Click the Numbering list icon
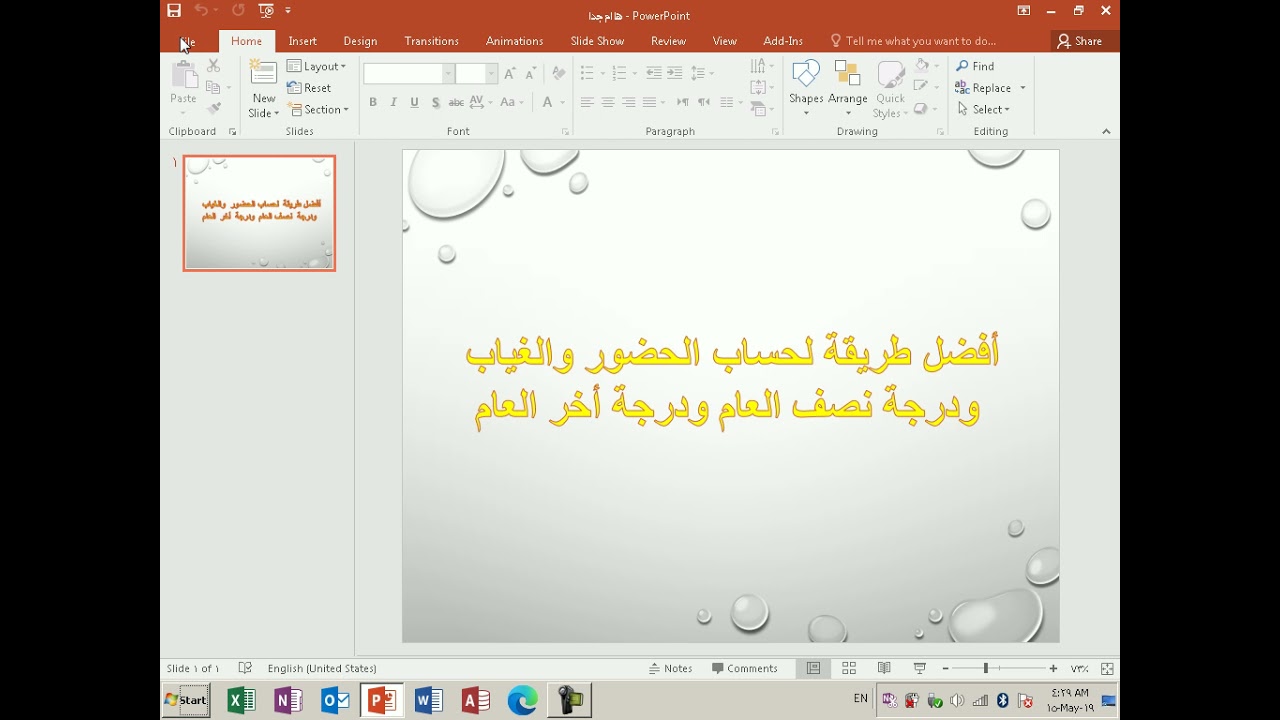This screenshot has height=720, width=1280. click(619, 73)
